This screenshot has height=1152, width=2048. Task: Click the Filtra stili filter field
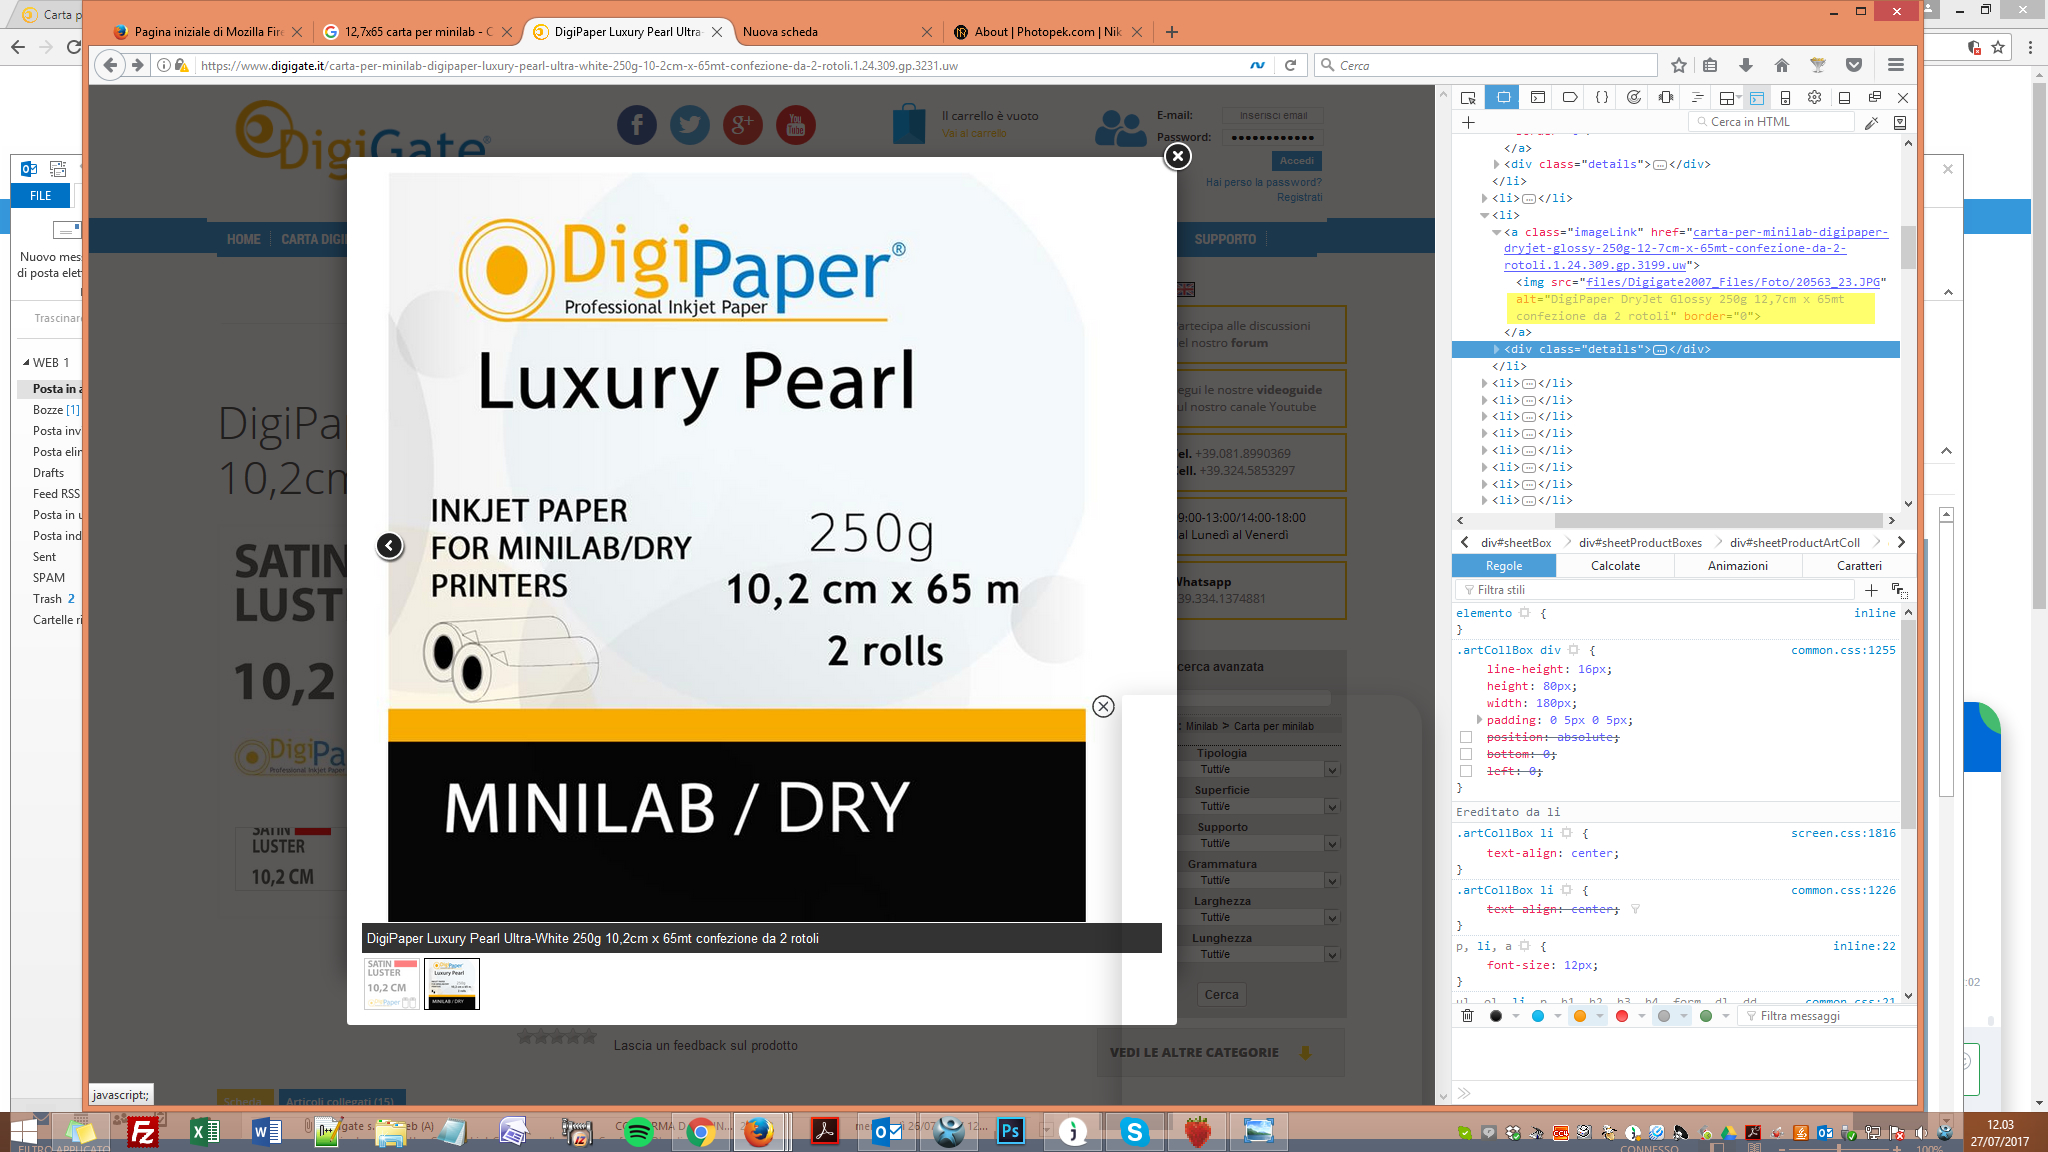coord(1656,590)
